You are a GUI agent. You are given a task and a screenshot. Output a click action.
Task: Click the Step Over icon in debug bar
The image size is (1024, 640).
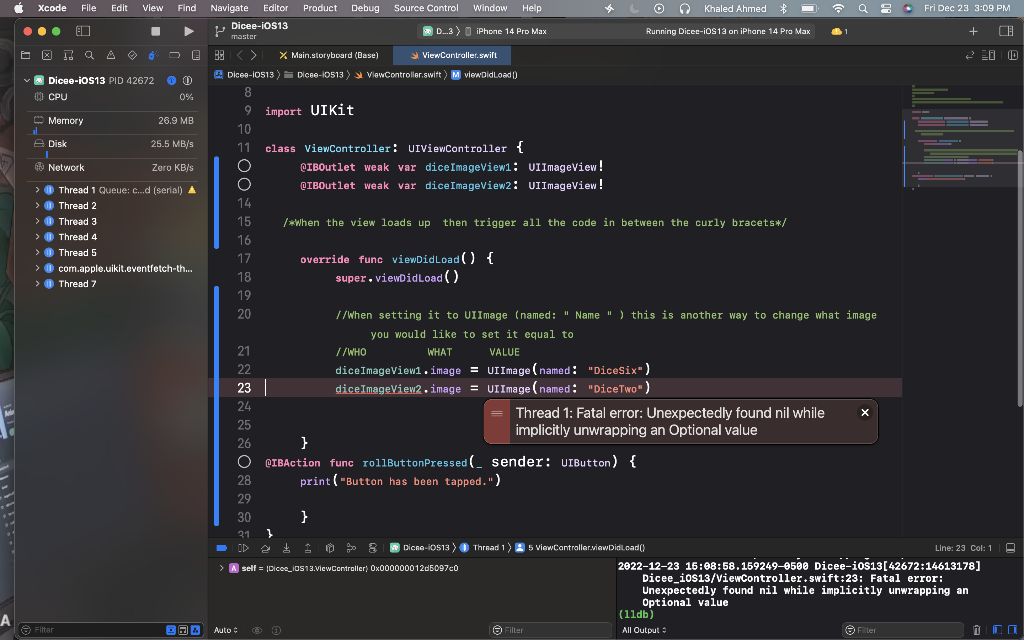(264, 548)
